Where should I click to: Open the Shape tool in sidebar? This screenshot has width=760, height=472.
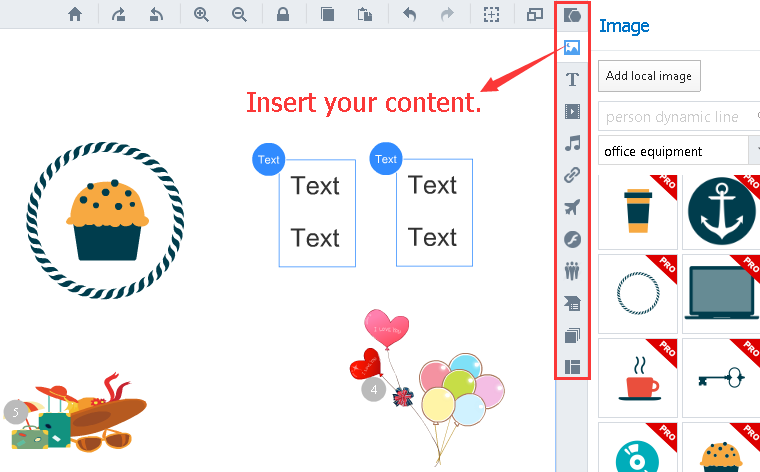(x=572, y=16)
